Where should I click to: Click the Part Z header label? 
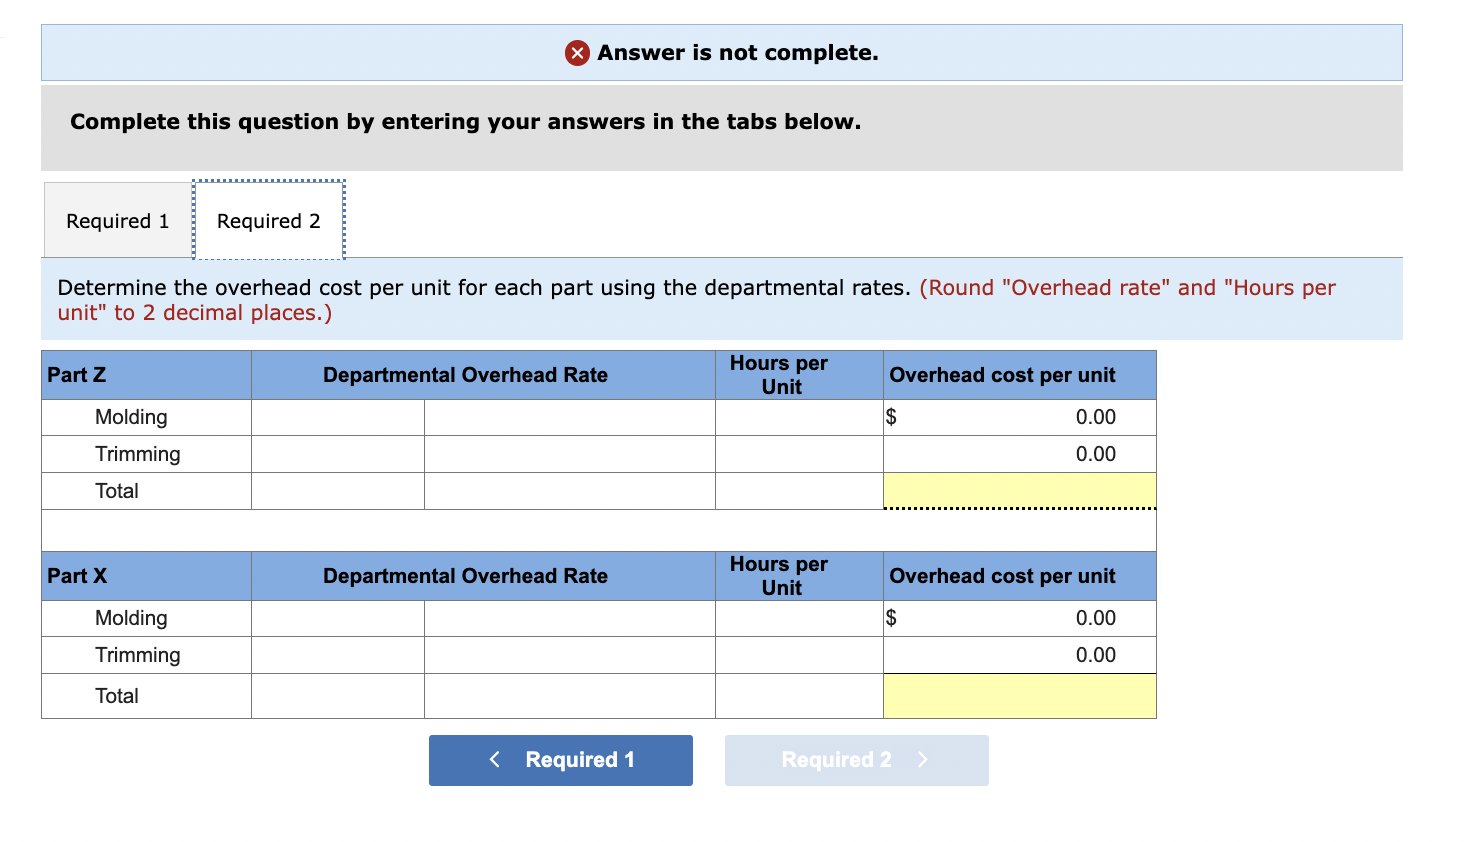pos(76,375)
